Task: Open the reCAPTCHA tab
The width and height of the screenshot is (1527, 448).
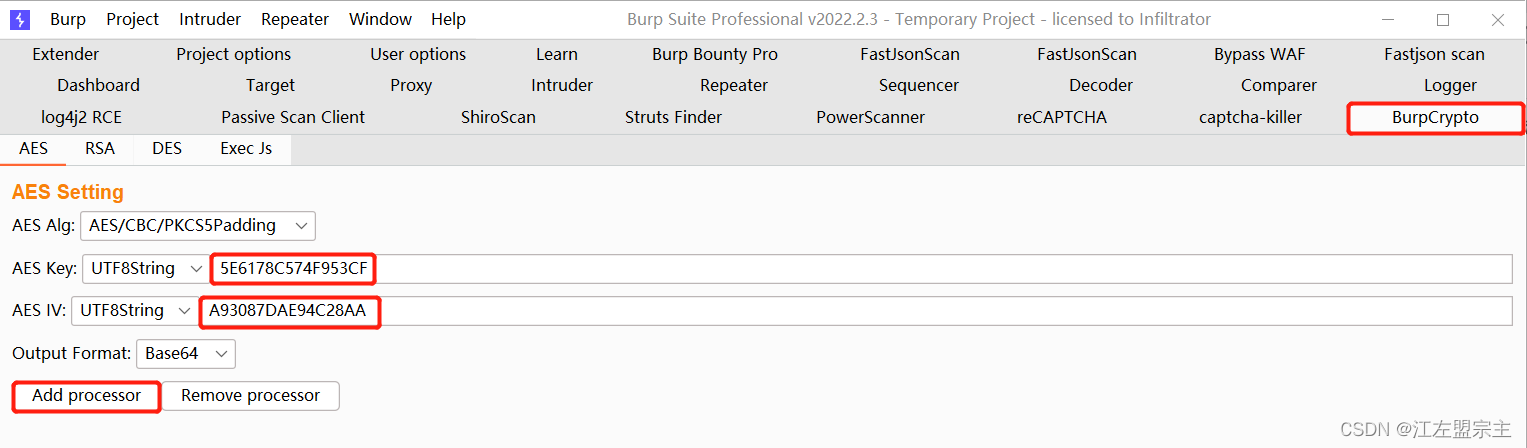Action: click(x=1062, y=118)
